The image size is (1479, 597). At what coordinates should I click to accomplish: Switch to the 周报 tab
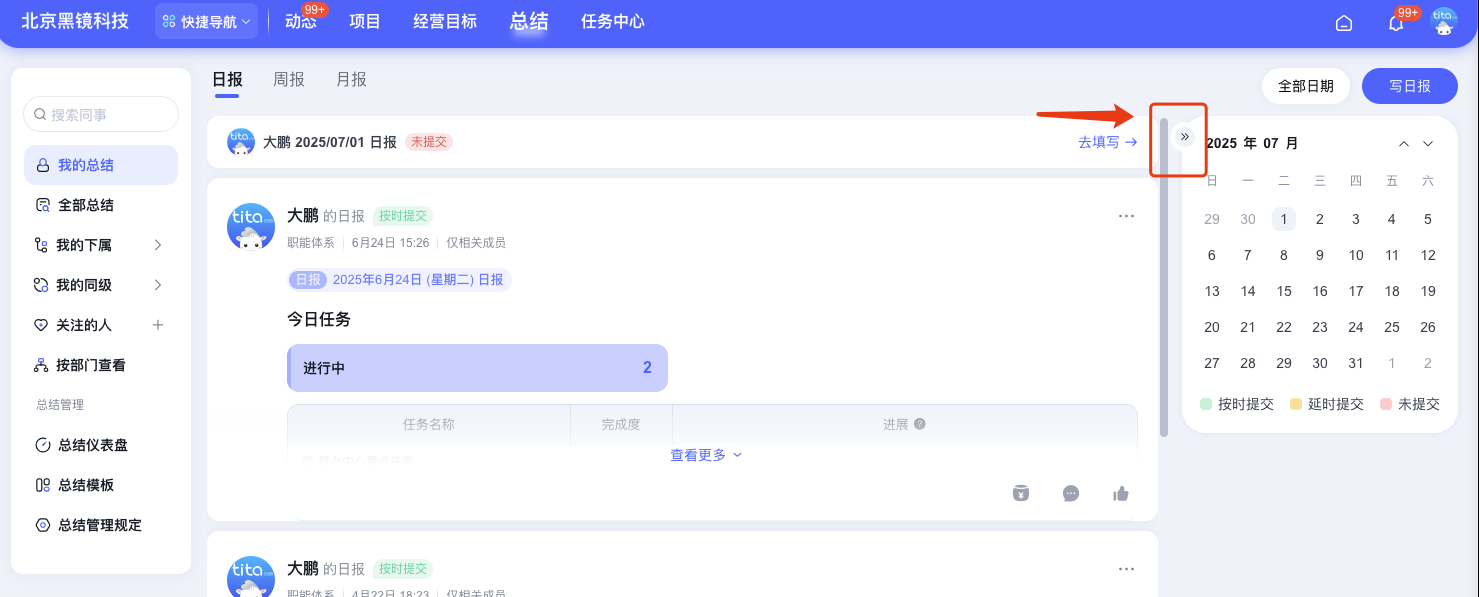pyautogui.click(x=289, y=79)
